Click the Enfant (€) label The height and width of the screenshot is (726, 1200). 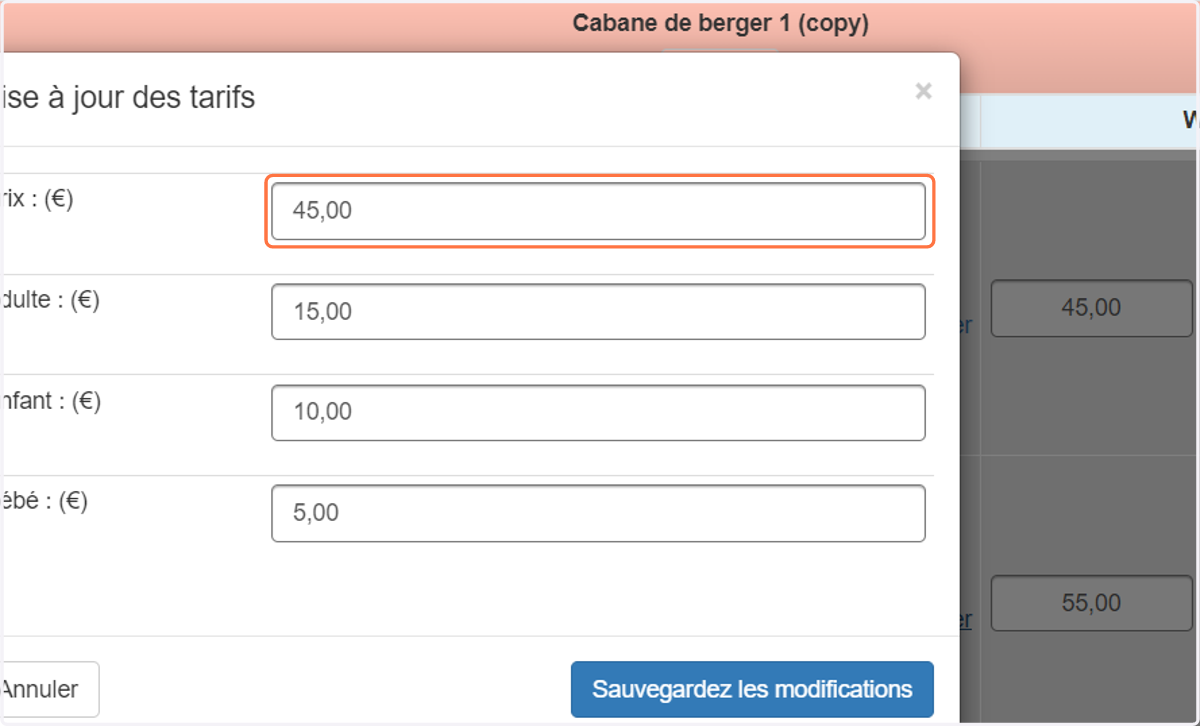(50, 401)
